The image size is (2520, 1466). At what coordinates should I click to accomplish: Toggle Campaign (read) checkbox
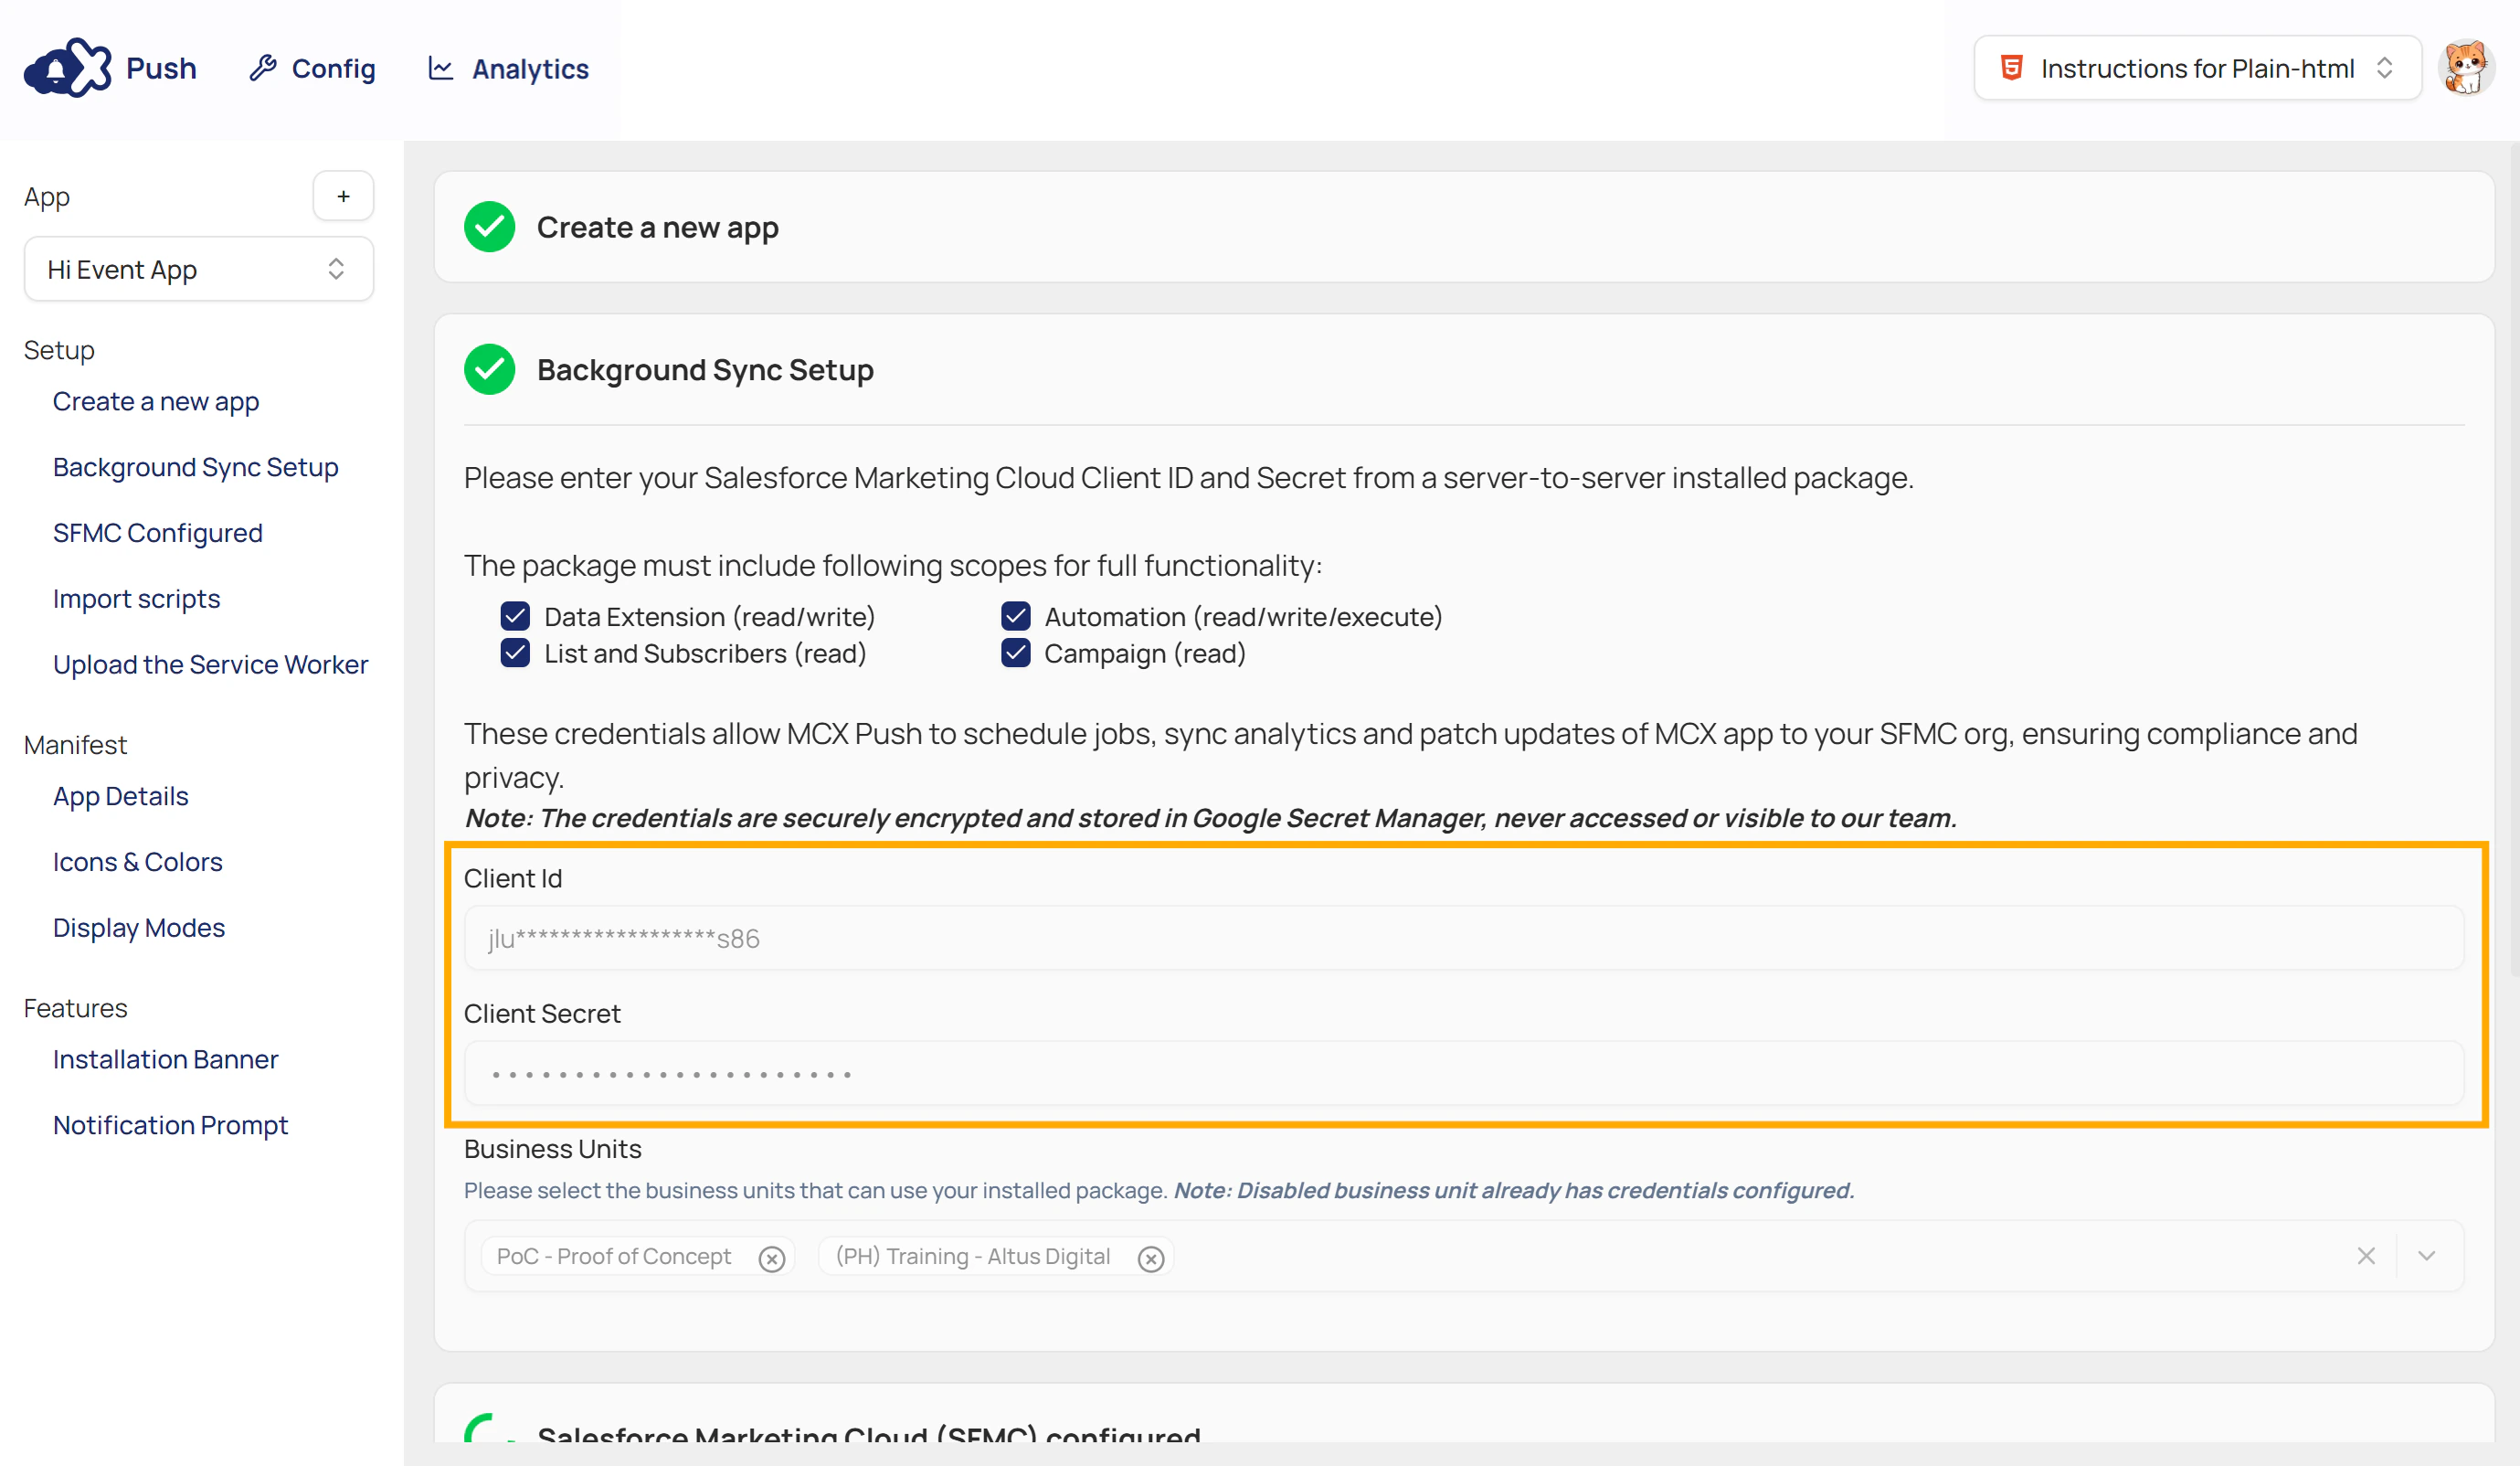coord(1015,653)
